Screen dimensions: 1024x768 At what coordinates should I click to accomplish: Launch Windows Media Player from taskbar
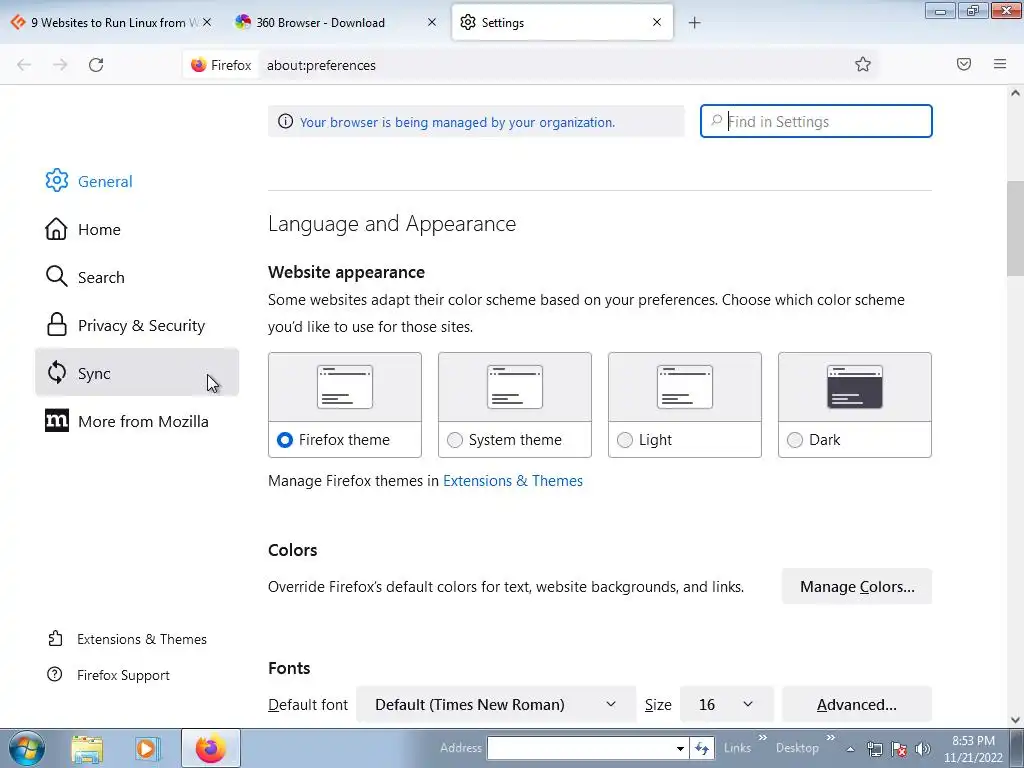(x=148, y=748)
